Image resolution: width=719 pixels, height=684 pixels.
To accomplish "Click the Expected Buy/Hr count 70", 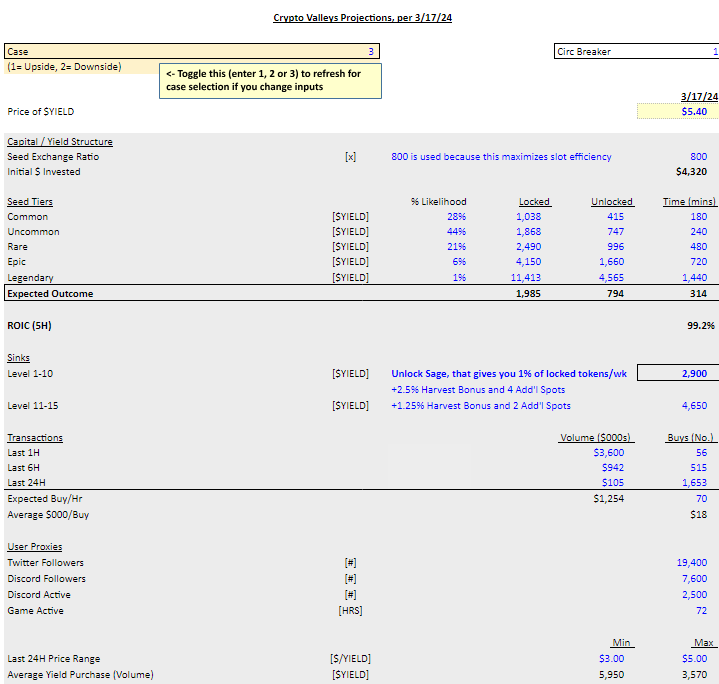I will (701, 498).
